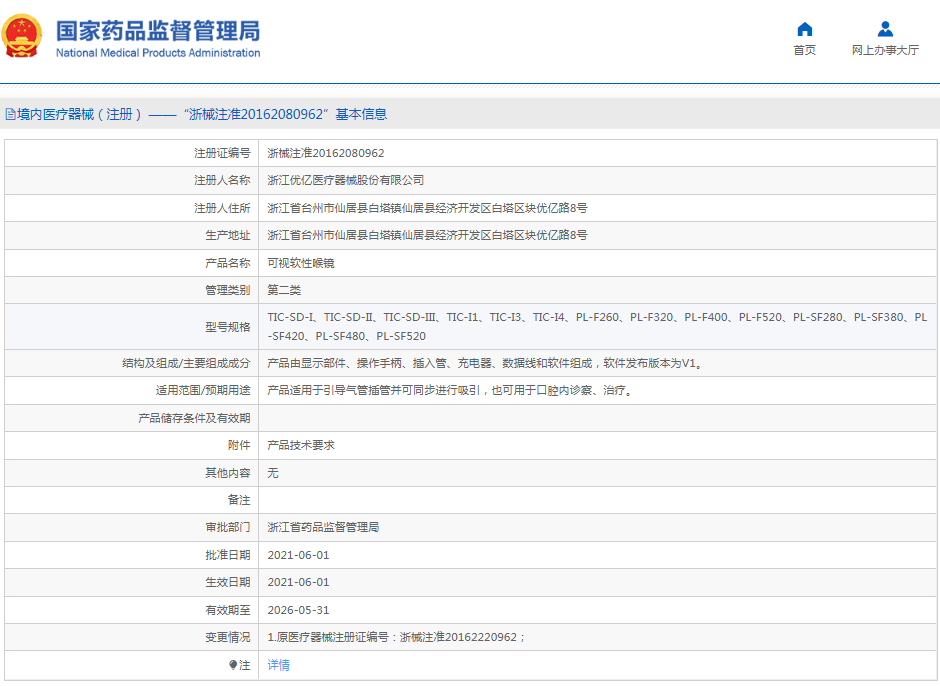Click approval department 浙江省药品监督管理局
Viewport: 940px width, 686px height.
tap(323, 527)
